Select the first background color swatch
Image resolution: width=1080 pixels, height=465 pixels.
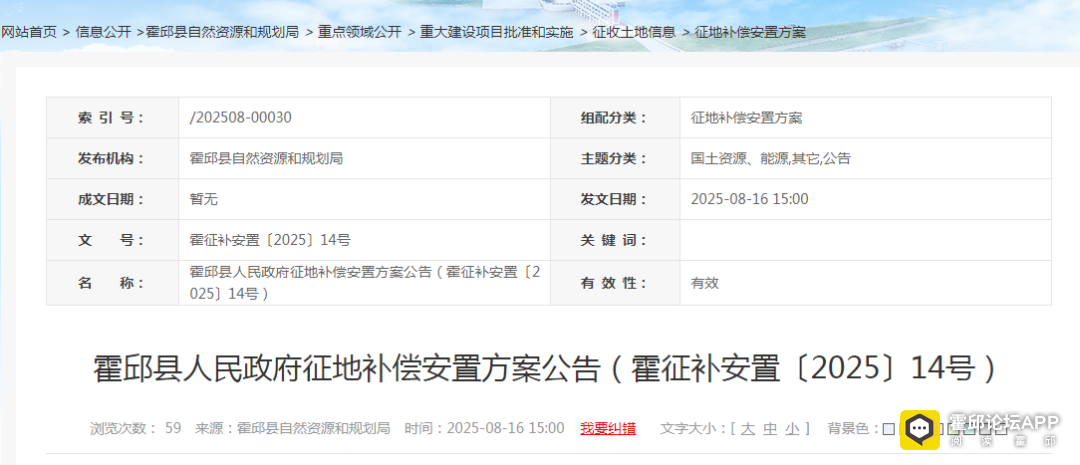(887, 429)
